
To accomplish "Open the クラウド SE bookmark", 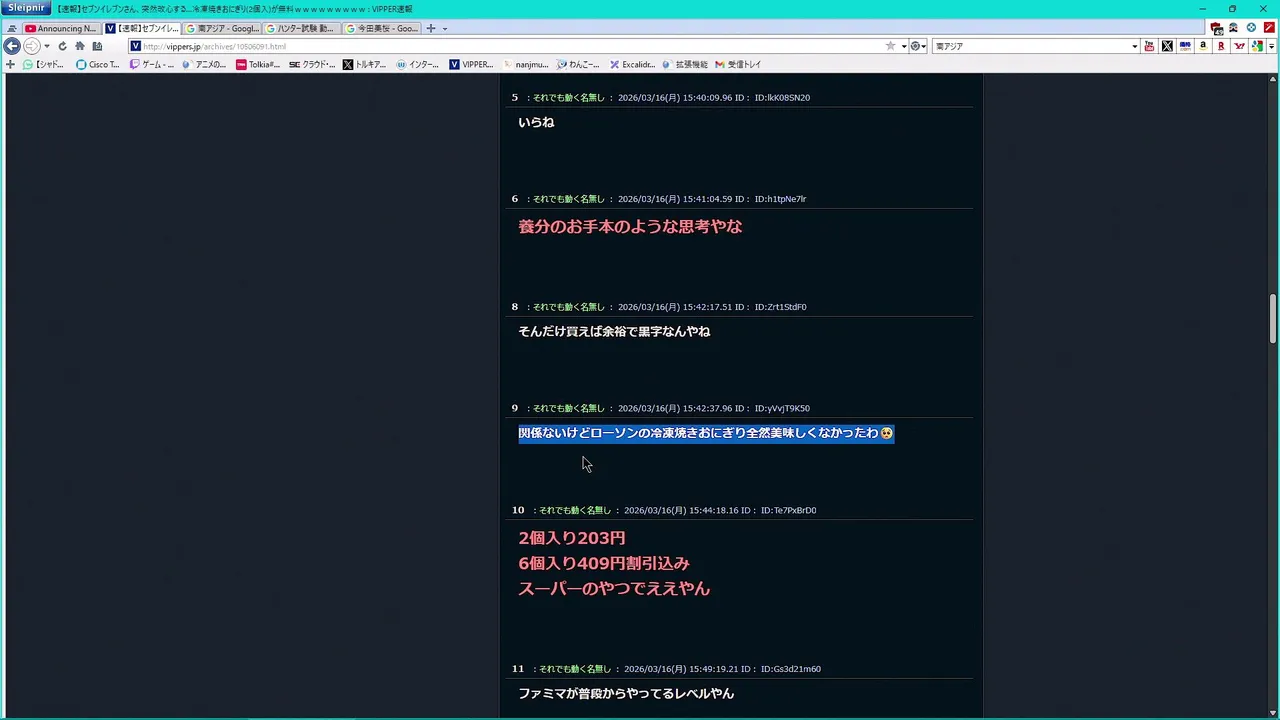I will pyautogui.click(x=312, y=64).
